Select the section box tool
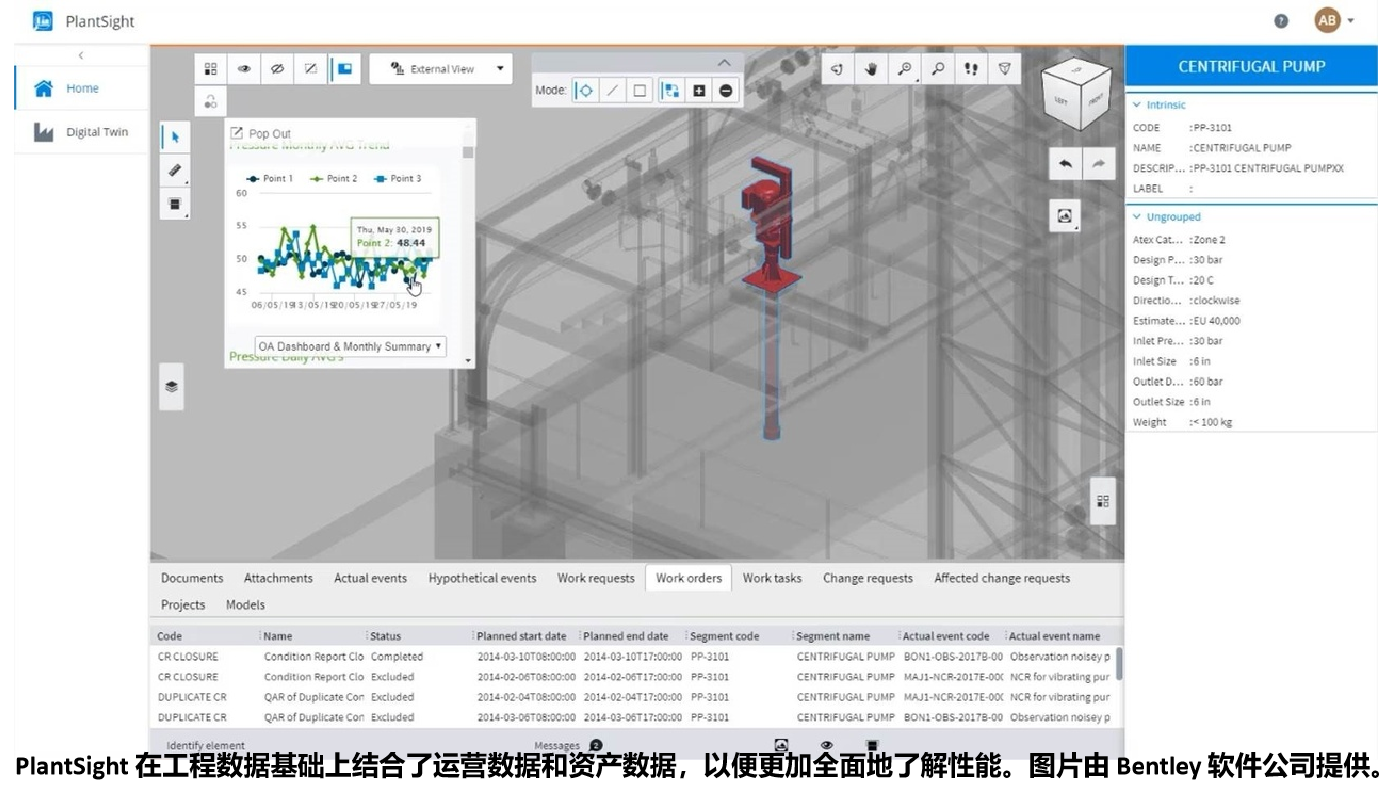1398x790 pixels. click(x=175, y=204)
